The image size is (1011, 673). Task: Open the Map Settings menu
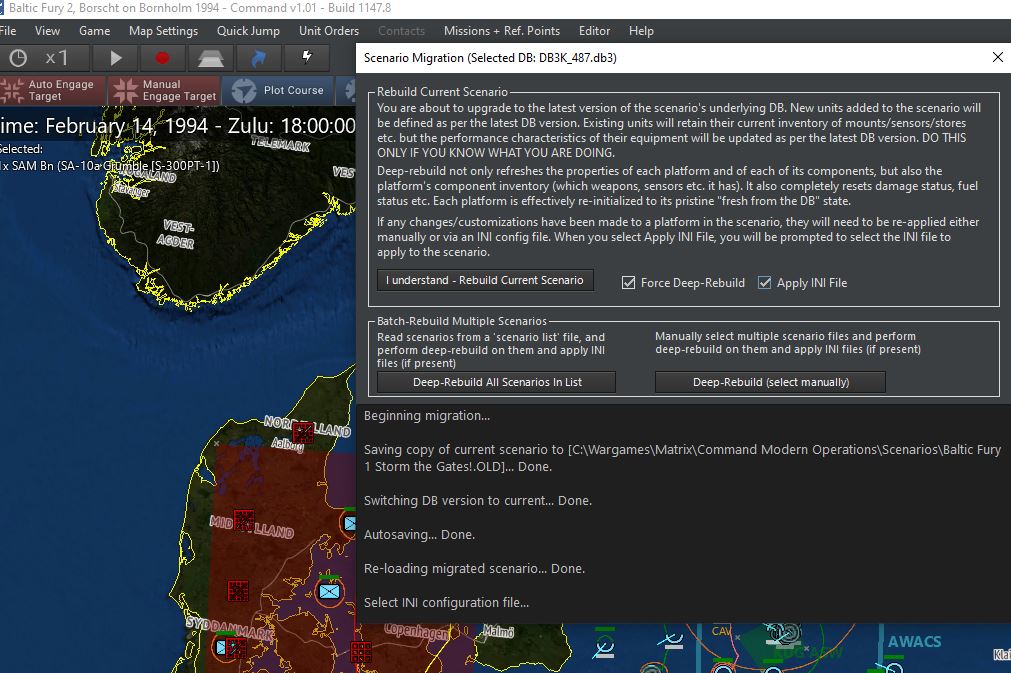click(163, 31)
